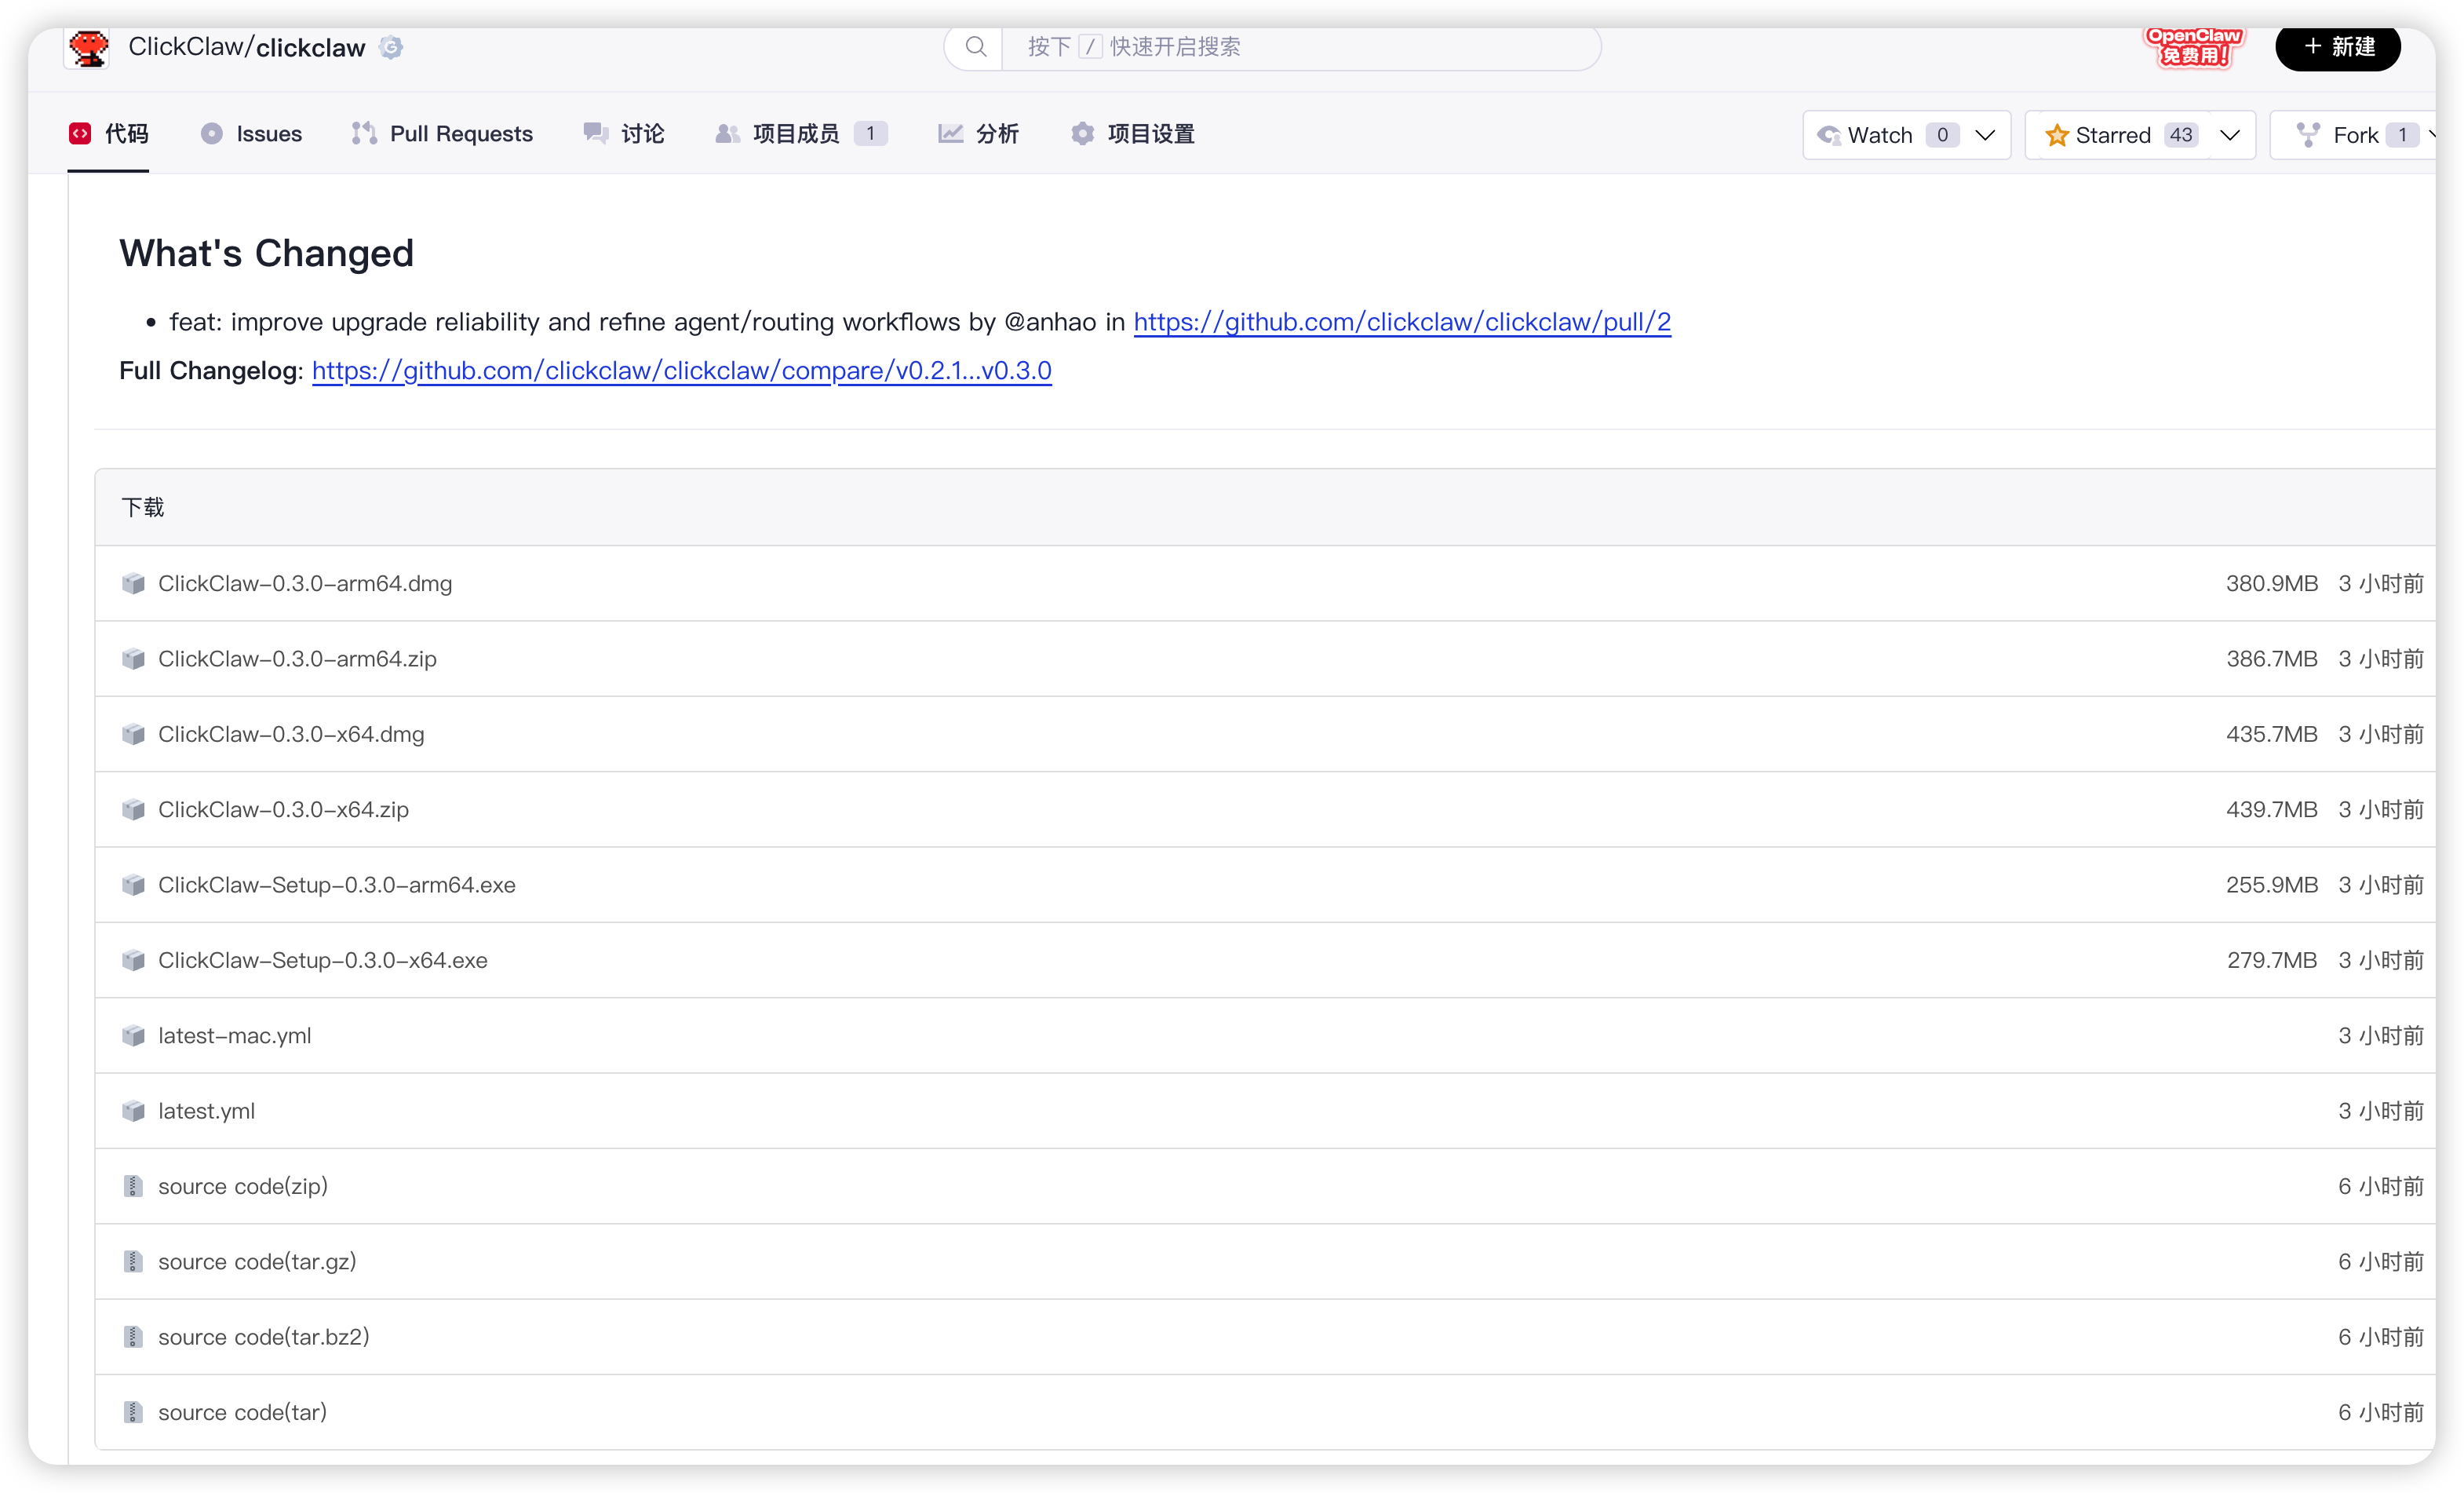The width and height of the screenshot is (2464, 1493).
Task: Download ClickClaw-0.3.0-x64.dmg
Action: click(x=291, y=734)
